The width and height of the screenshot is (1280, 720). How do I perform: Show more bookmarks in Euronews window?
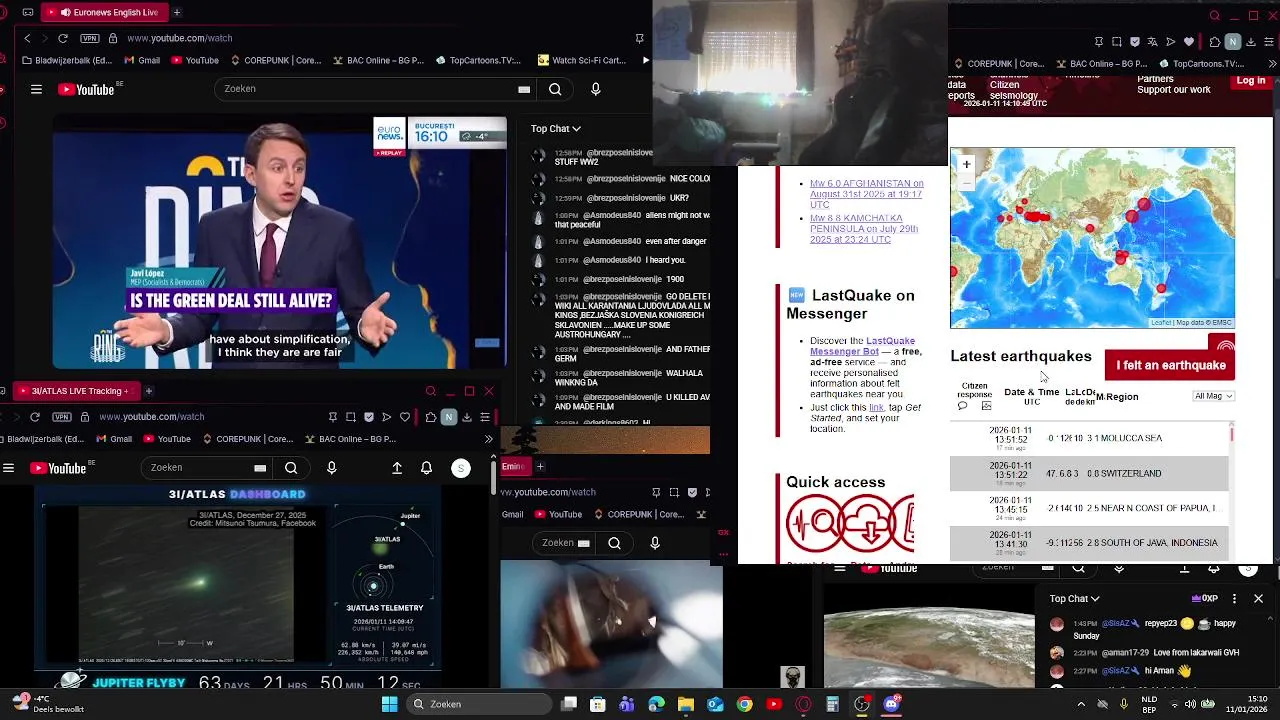coord(646,60)
